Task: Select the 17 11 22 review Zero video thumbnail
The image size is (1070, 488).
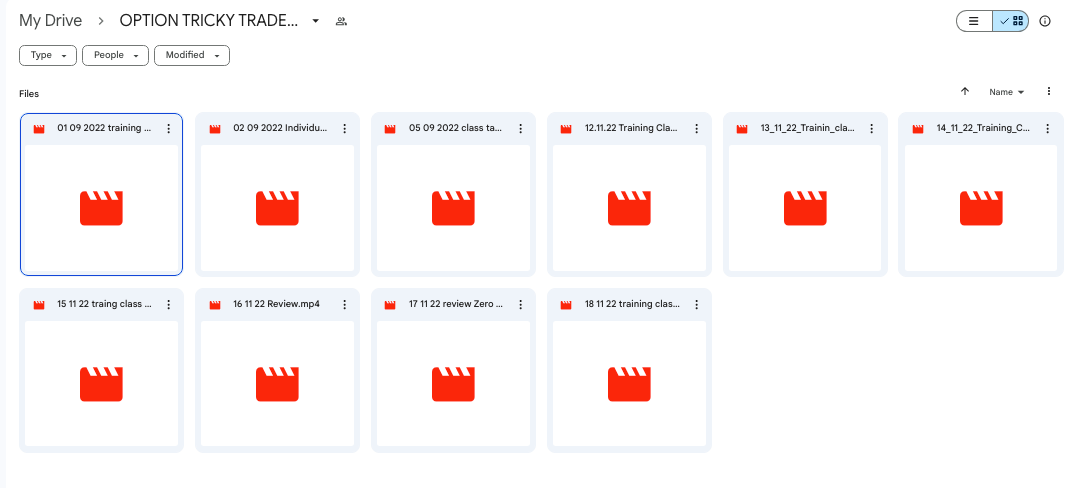Action: [453, 383]
